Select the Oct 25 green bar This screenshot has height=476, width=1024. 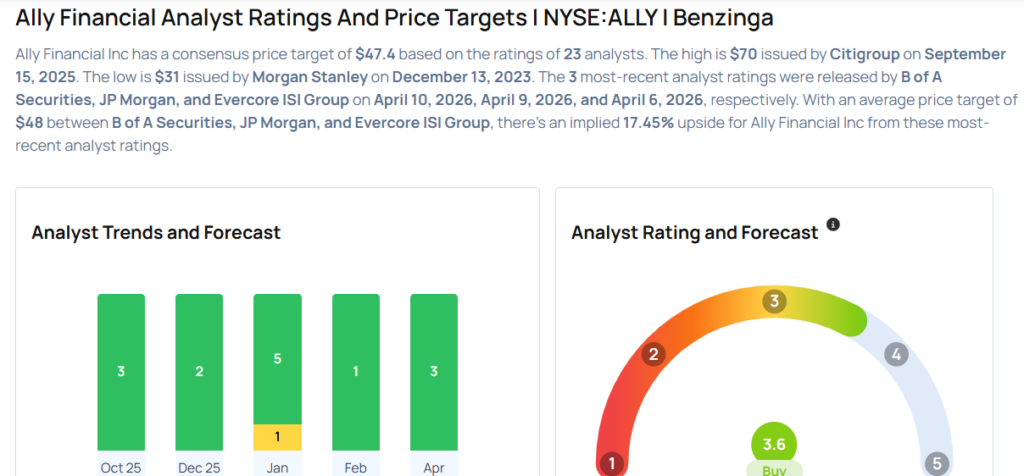click(x=121, y=372)
